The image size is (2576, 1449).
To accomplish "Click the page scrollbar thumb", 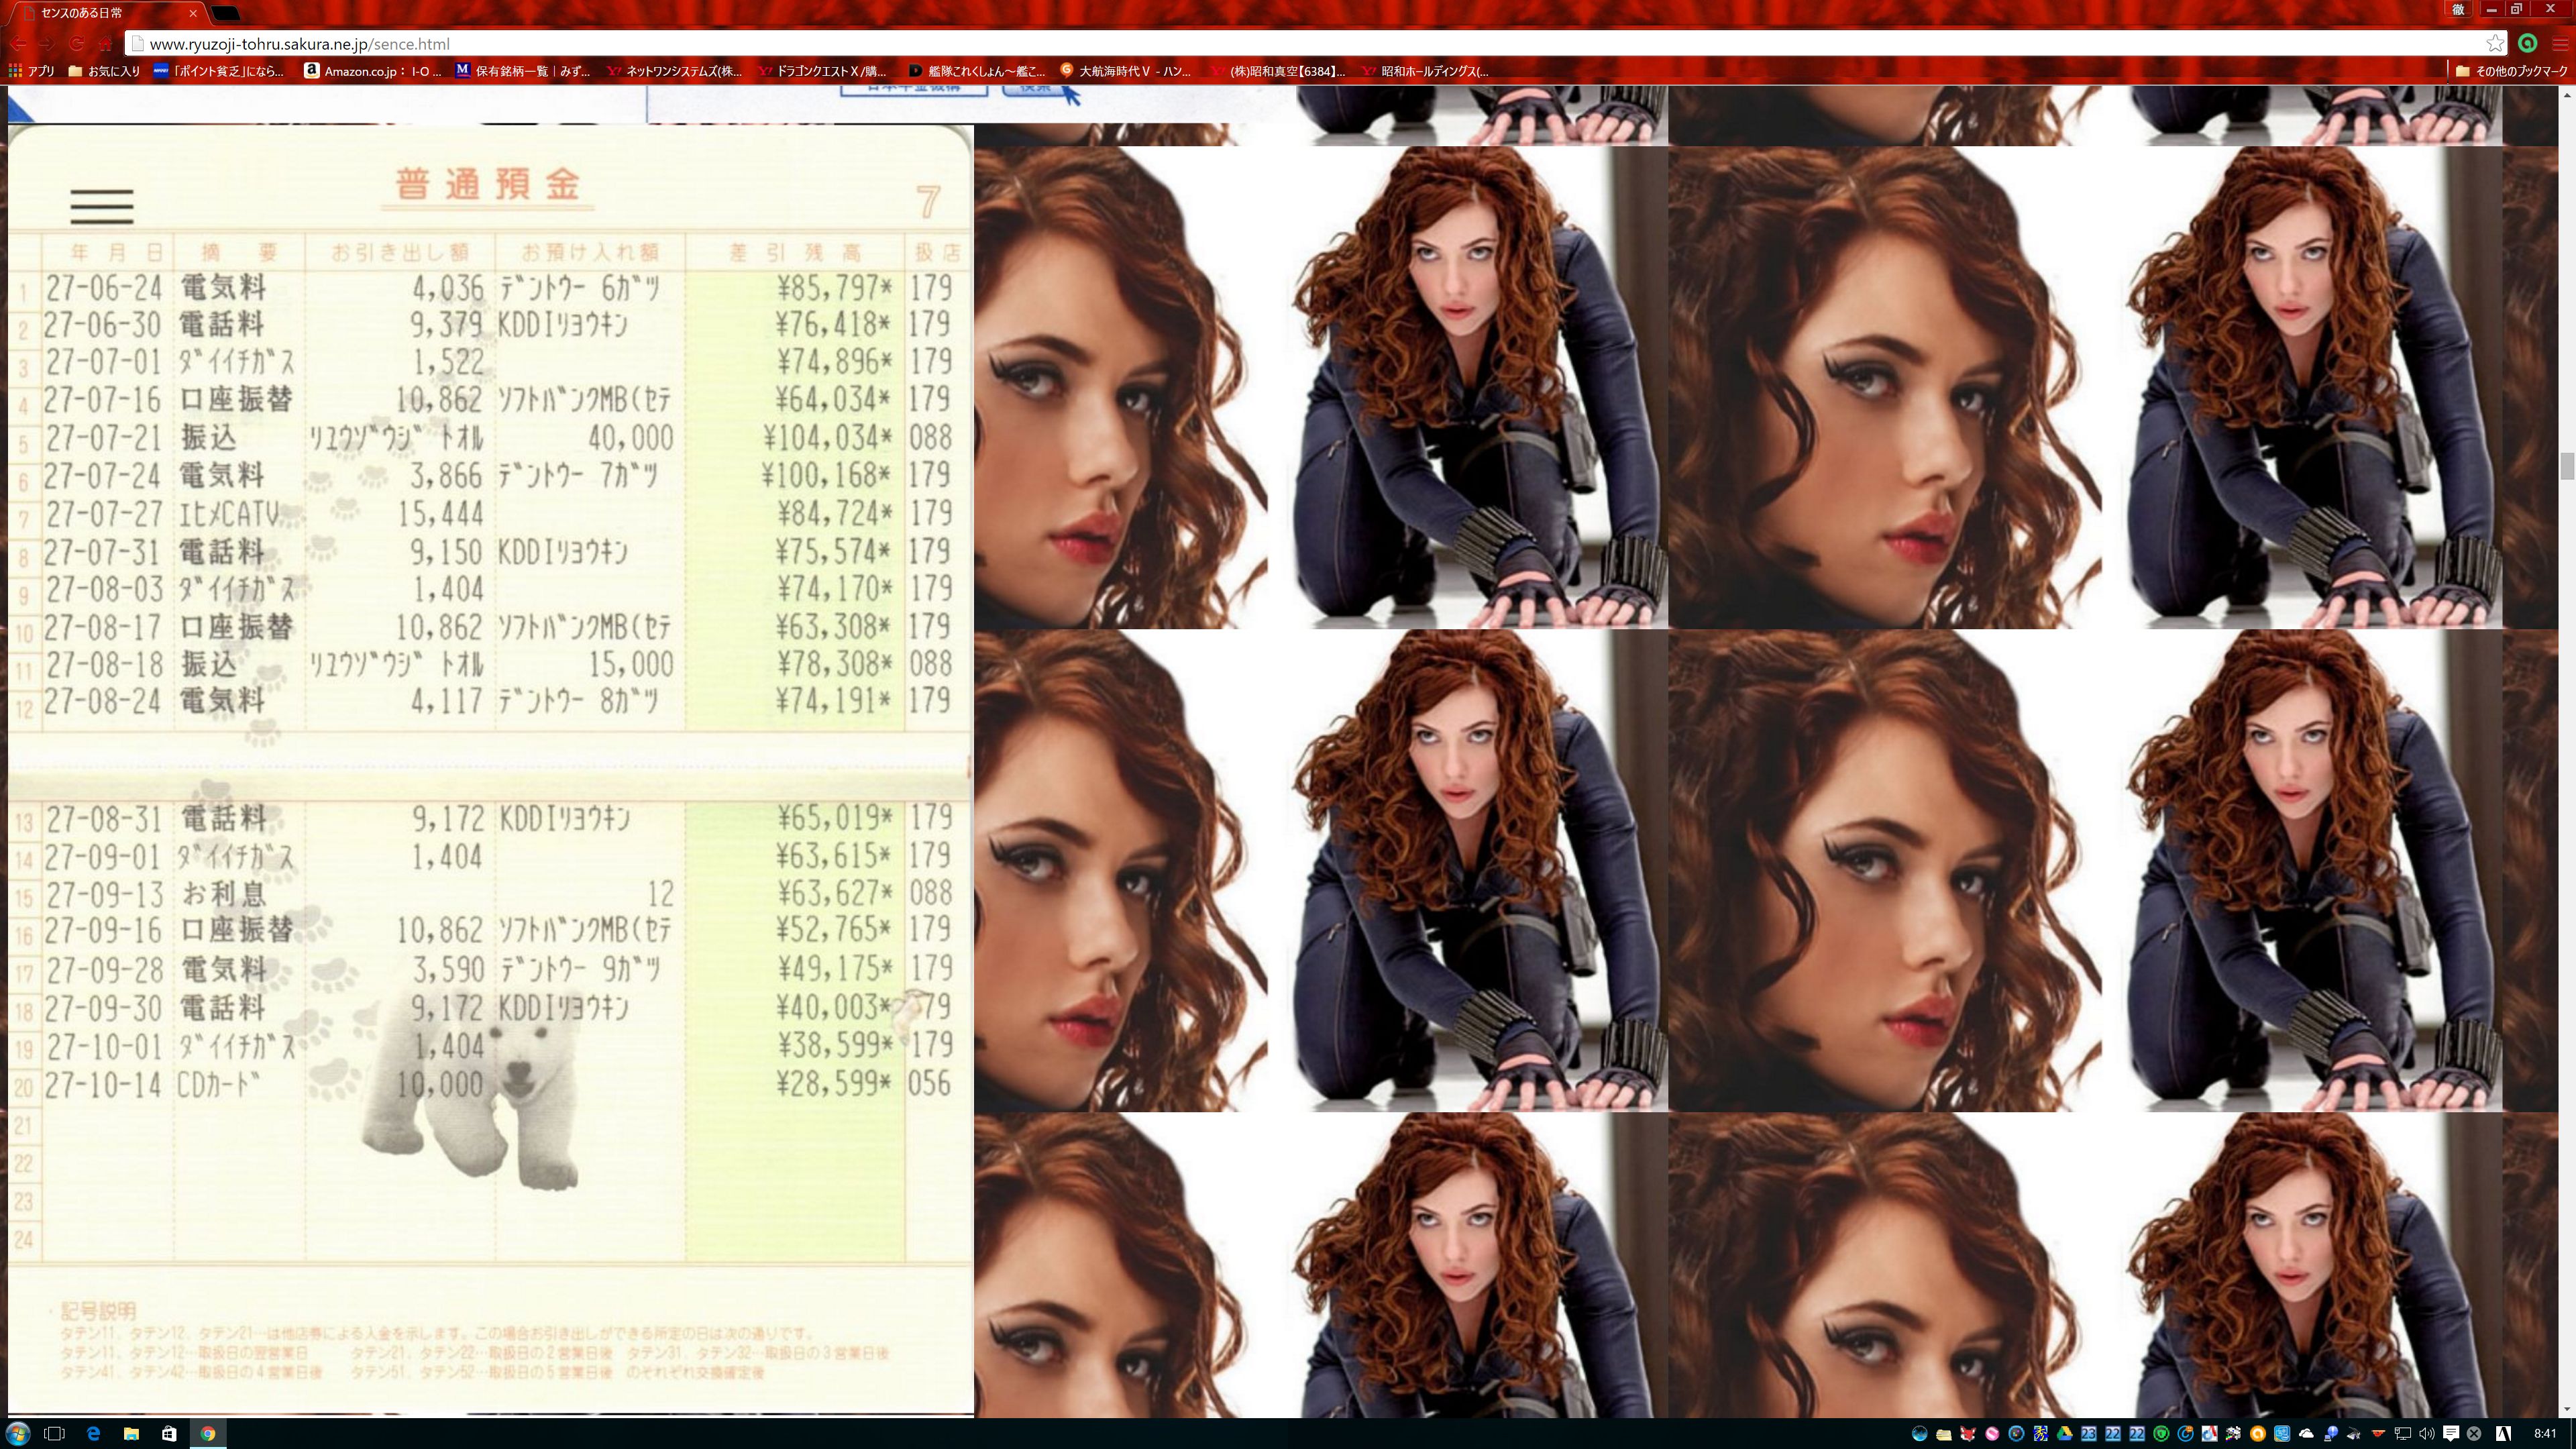I will 2566,466.
